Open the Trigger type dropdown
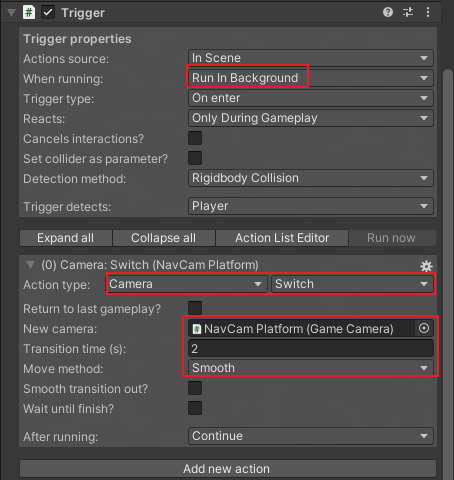Viewport: 454px width, 480px height. coord(311,98)
